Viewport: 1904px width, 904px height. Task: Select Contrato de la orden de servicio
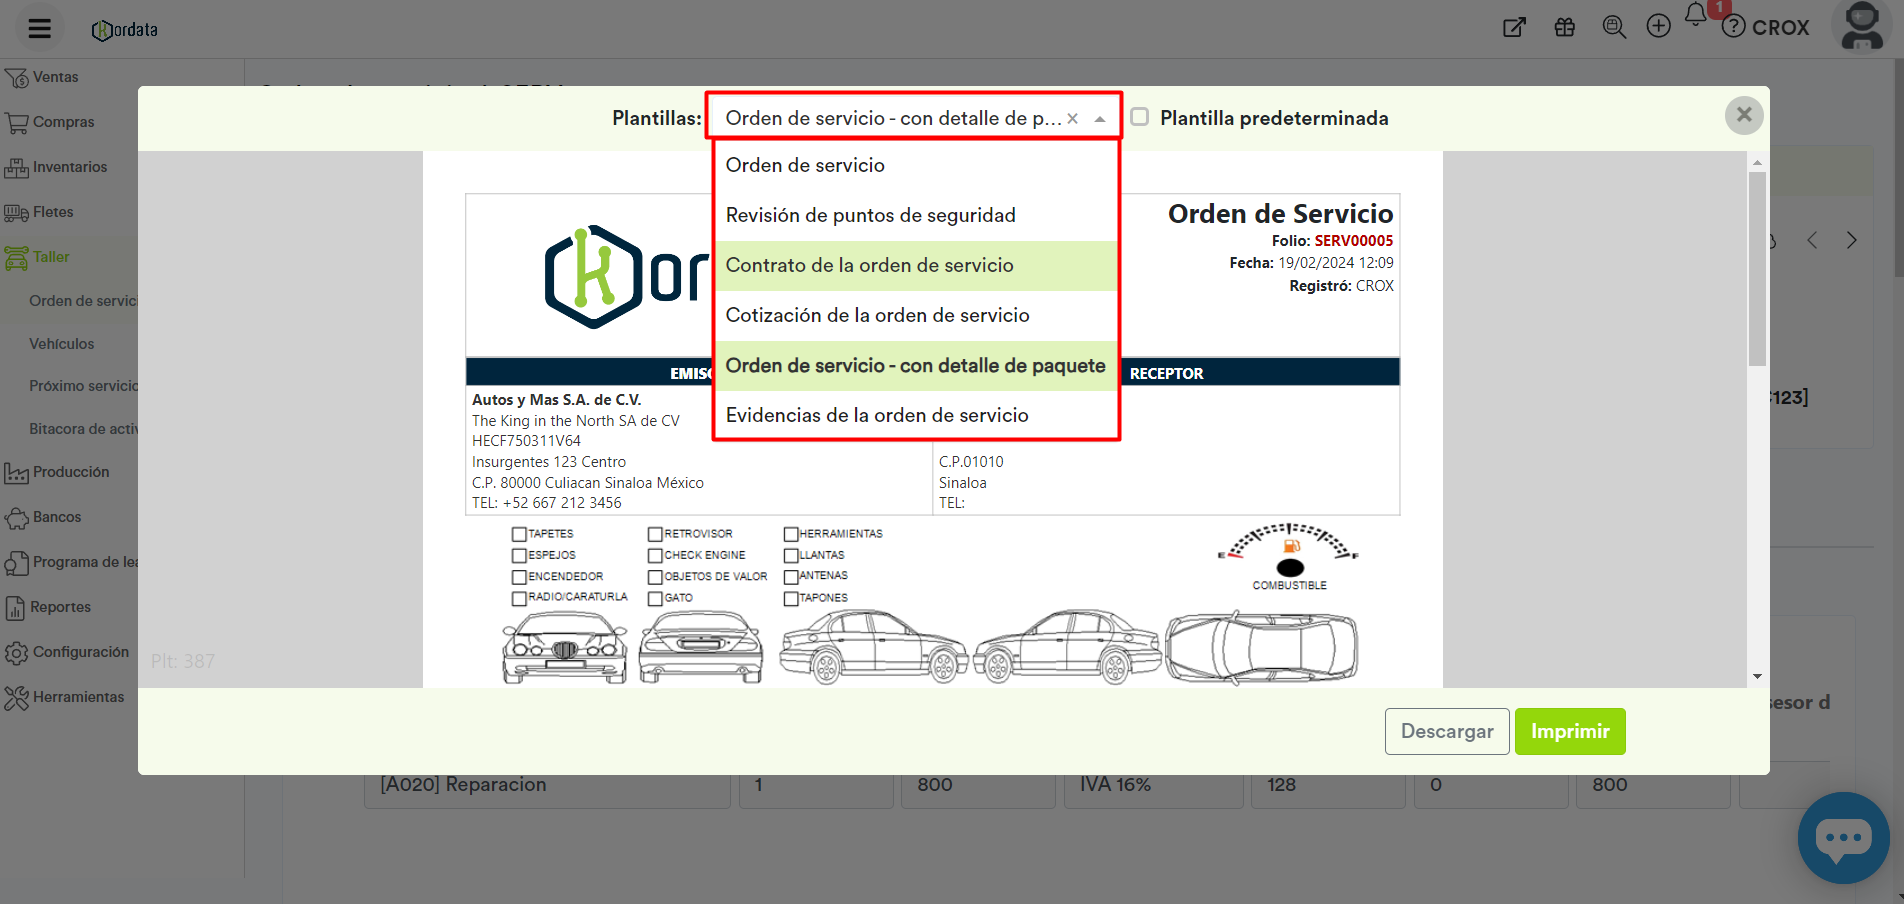pyautogui.click(x=869, y=265)
